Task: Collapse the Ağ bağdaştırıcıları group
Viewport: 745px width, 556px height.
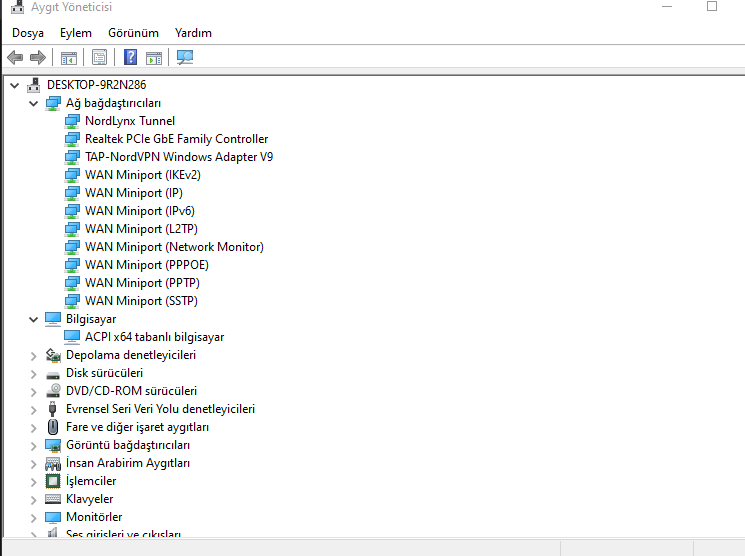Action: [x=34, y=104]
